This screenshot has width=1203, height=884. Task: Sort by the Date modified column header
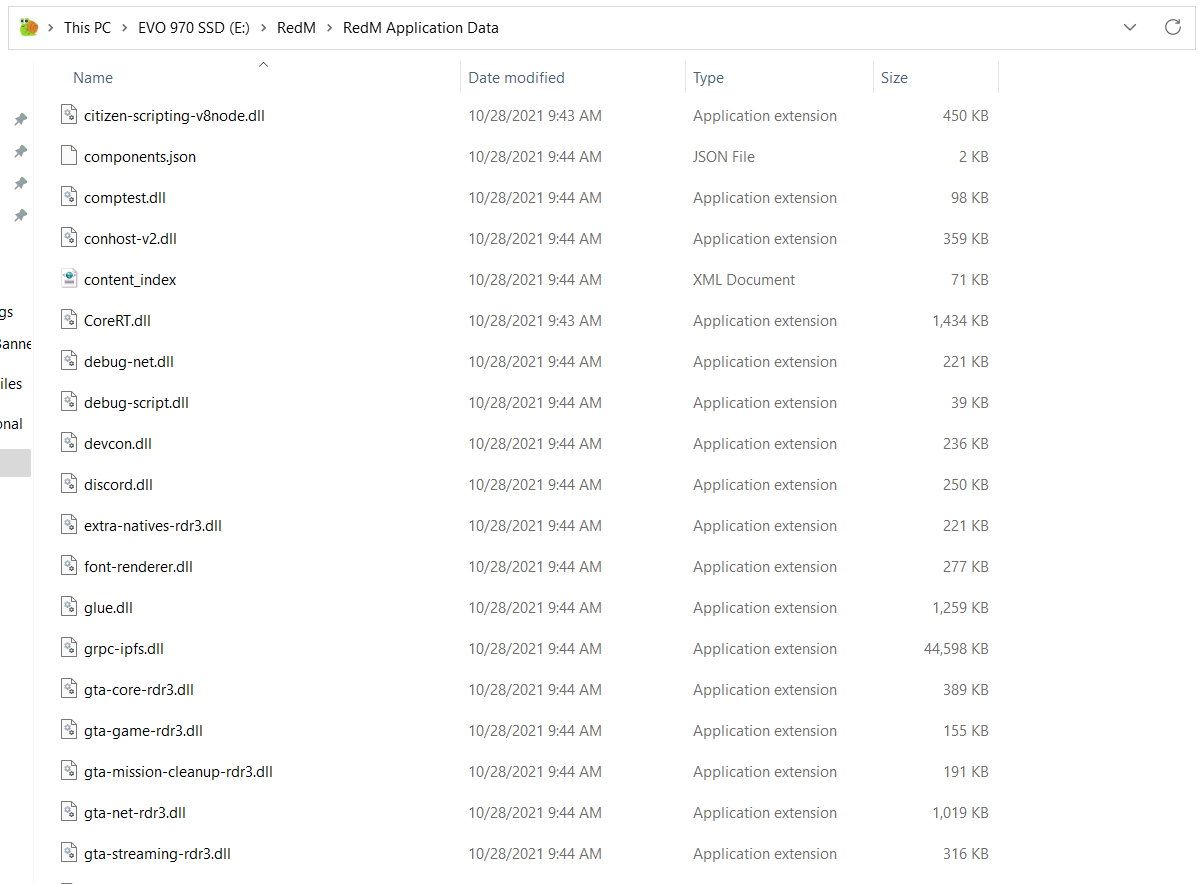click(516, 77)
